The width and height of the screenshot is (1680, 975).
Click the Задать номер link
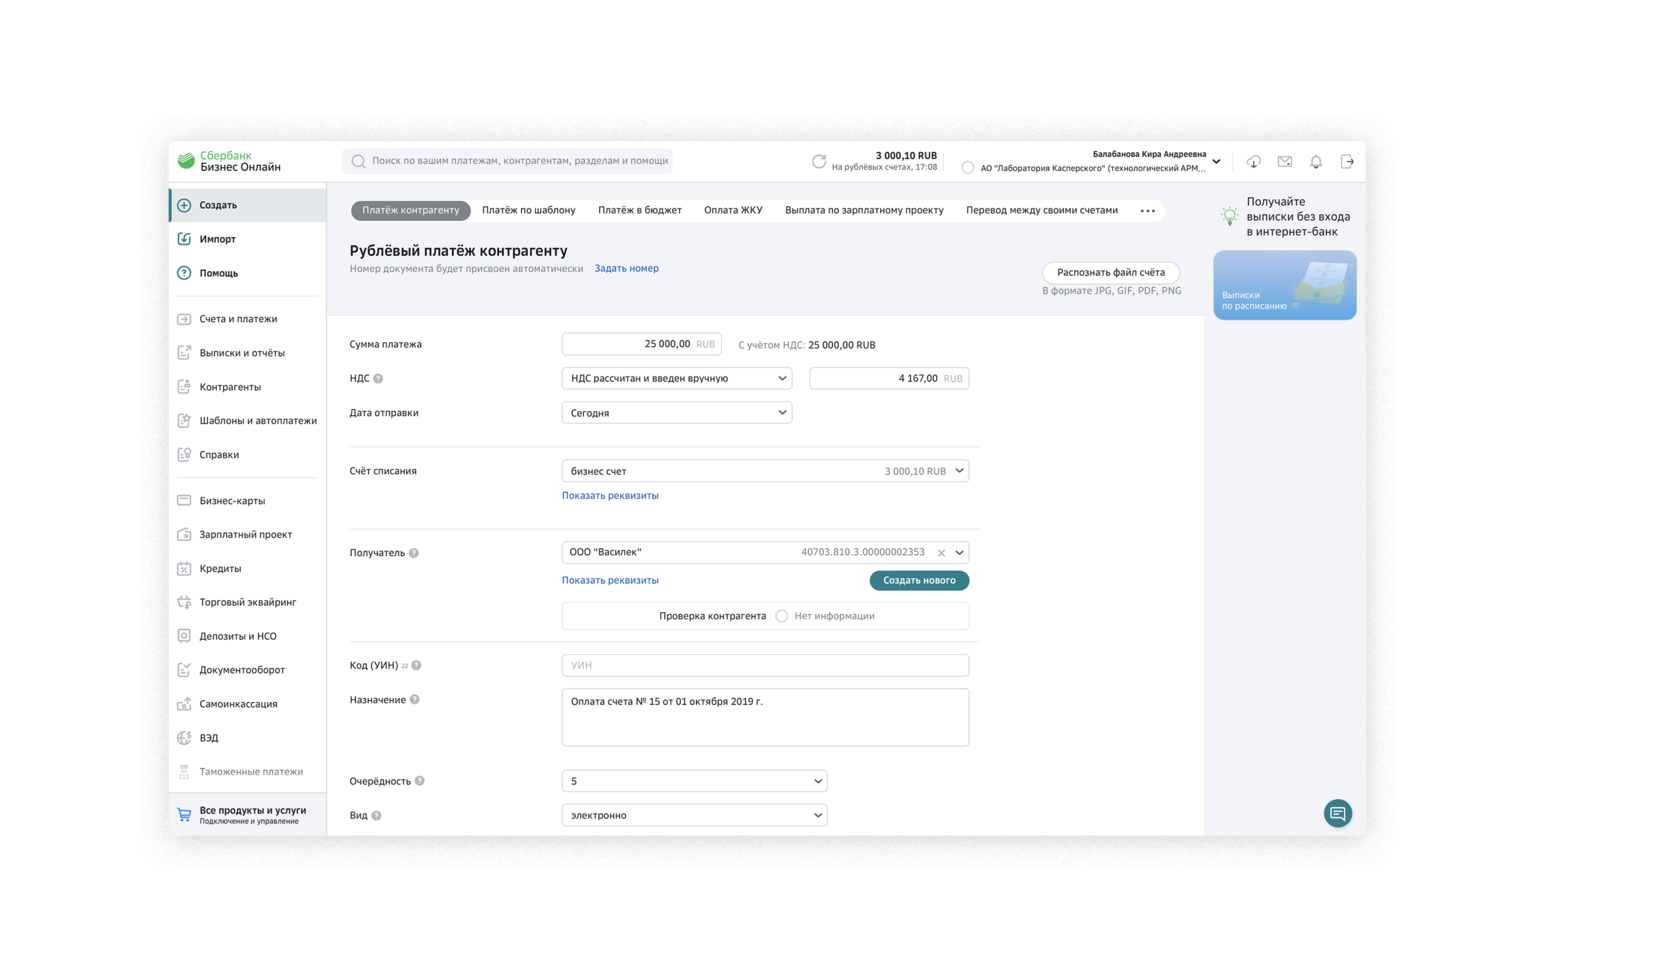click(626, 268)
